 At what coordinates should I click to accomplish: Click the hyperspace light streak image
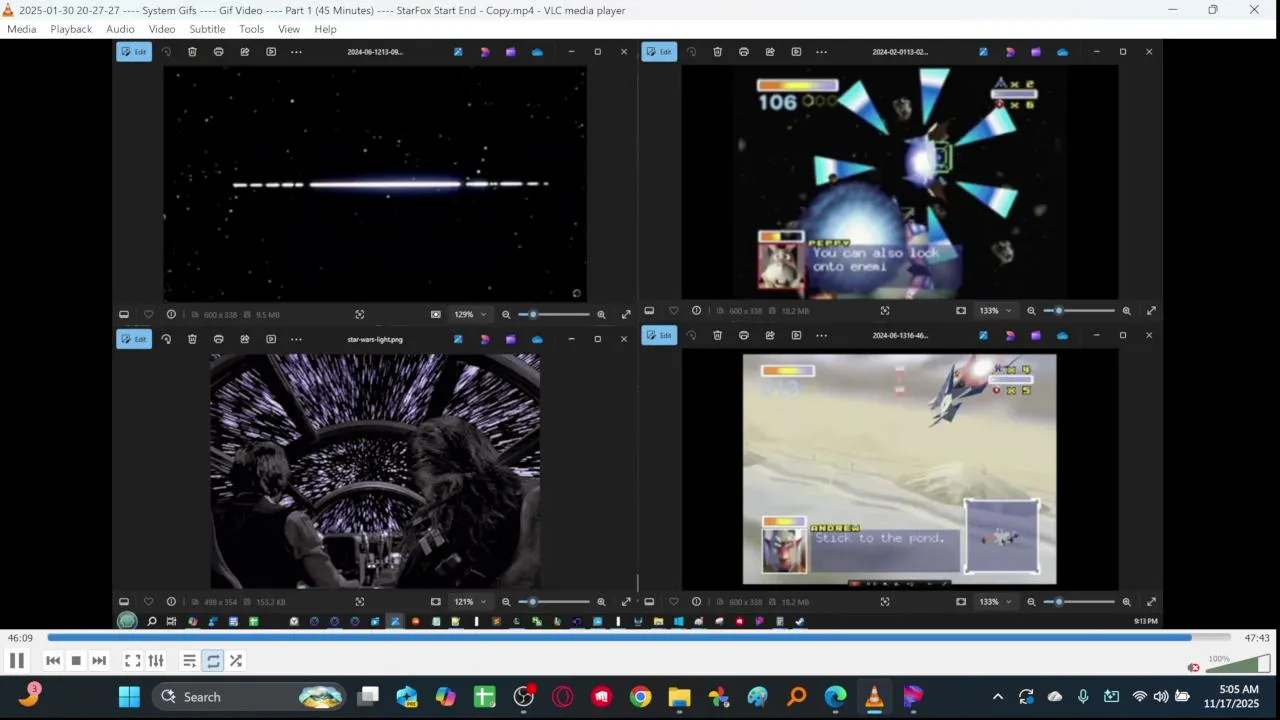coord(375,183)
